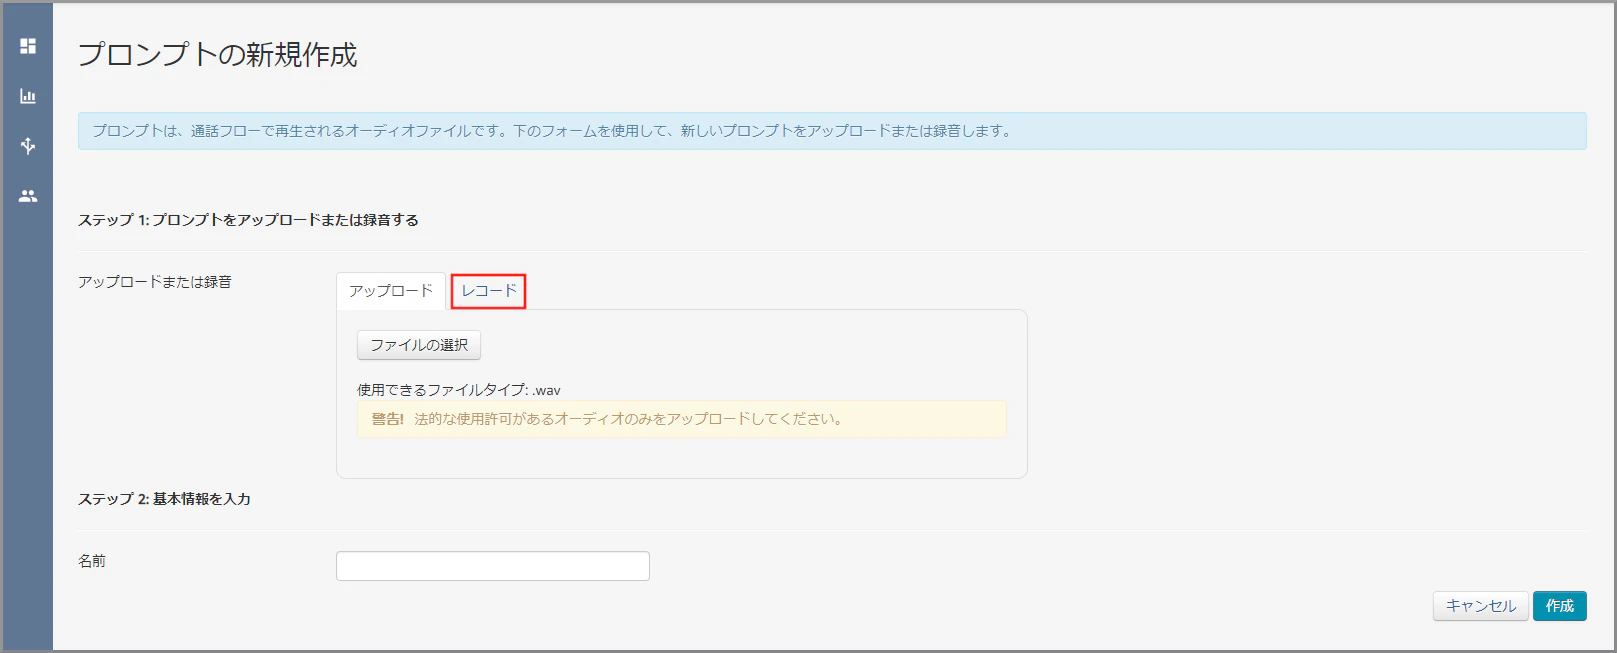The width and height of the screenshot is (1617, 653).
Task: Open the users icon in sidebar
Action: click(28, 196)
